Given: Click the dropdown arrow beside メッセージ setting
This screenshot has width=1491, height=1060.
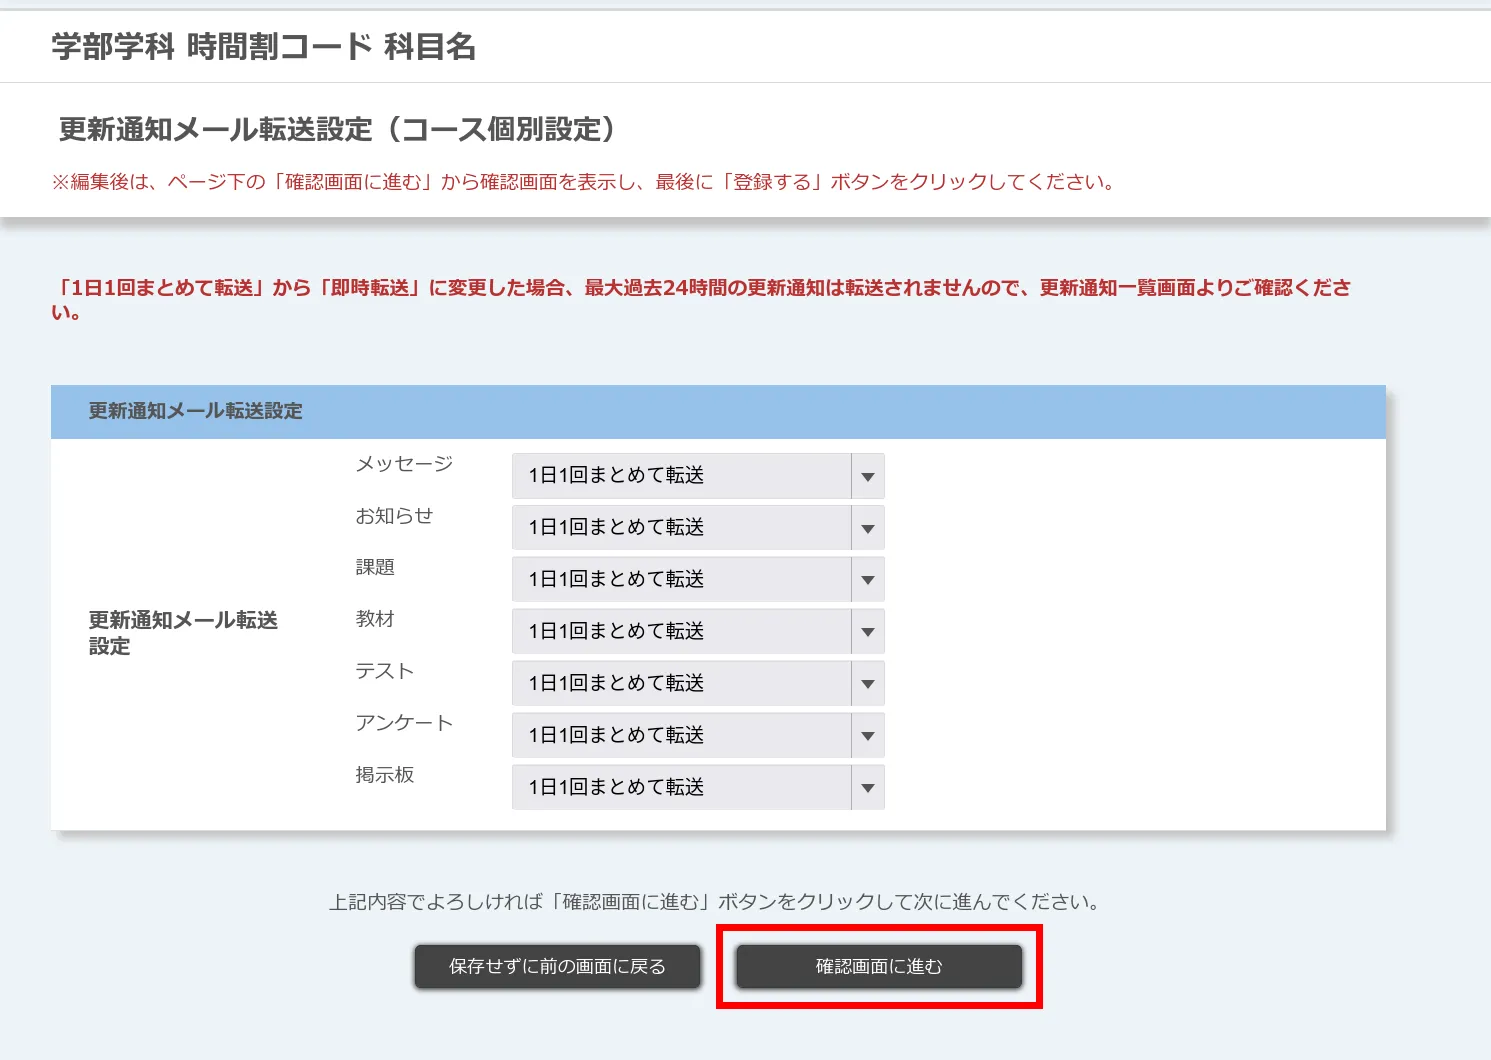Looking at the screenshot, I should [868, 475].
